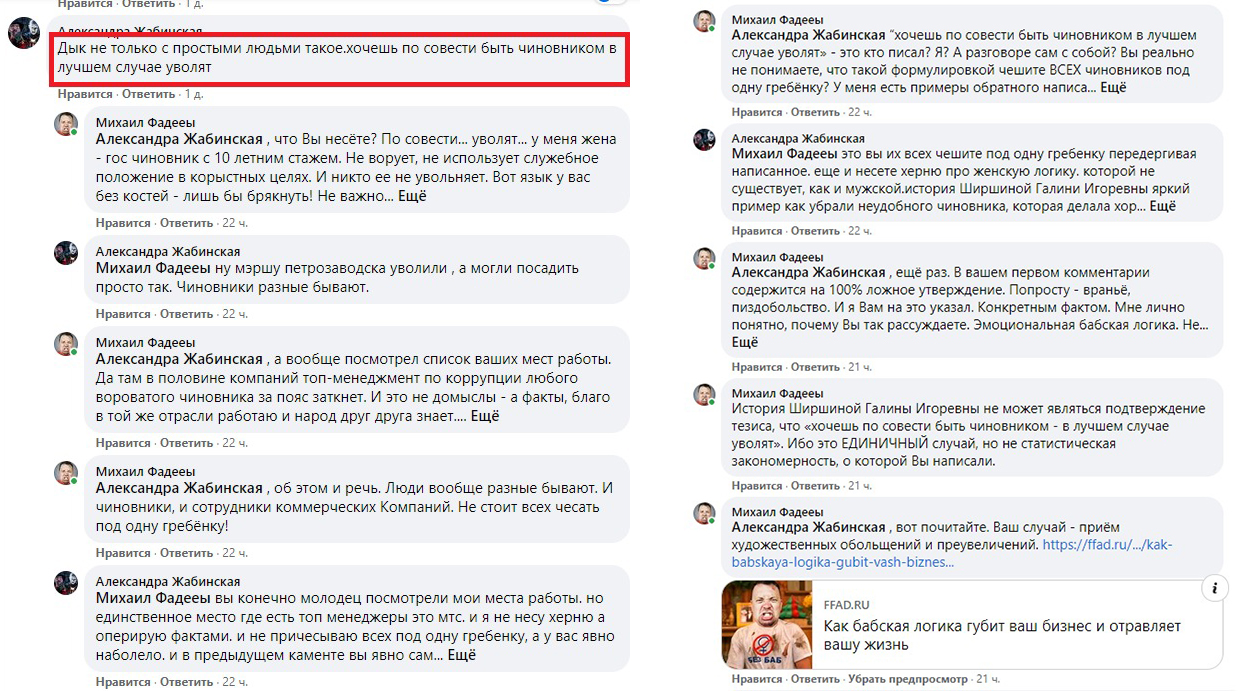The height and width of the screenshot is (691, 1240).
Task: Click avatar beside 'вот почитайте' comment
Action: coord(705,514)
